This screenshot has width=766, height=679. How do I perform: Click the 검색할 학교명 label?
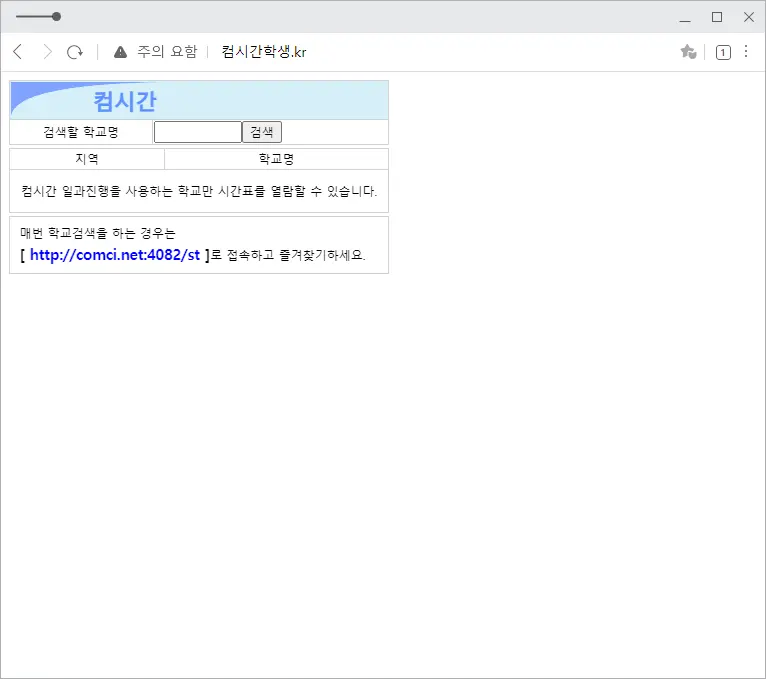pyautogui.click(x=81, y=132)
